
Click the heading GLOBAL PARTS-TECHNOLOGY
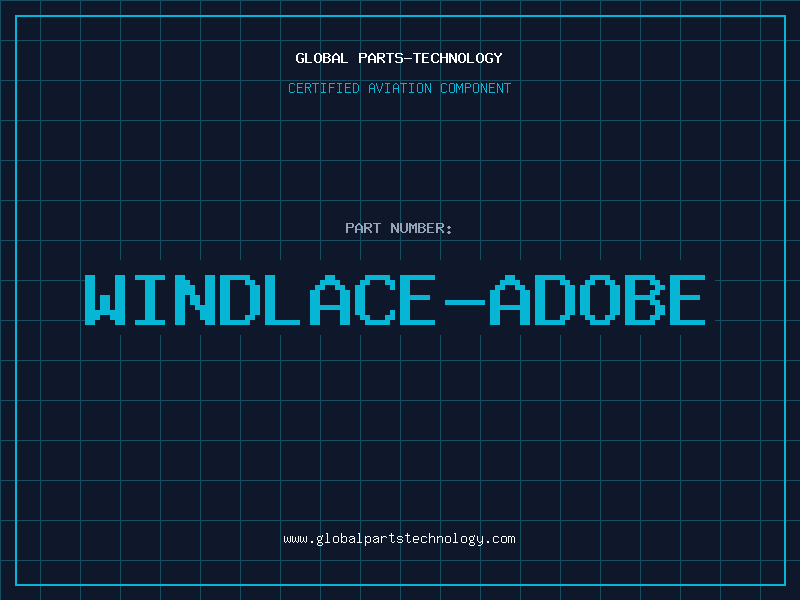point(399,58)
